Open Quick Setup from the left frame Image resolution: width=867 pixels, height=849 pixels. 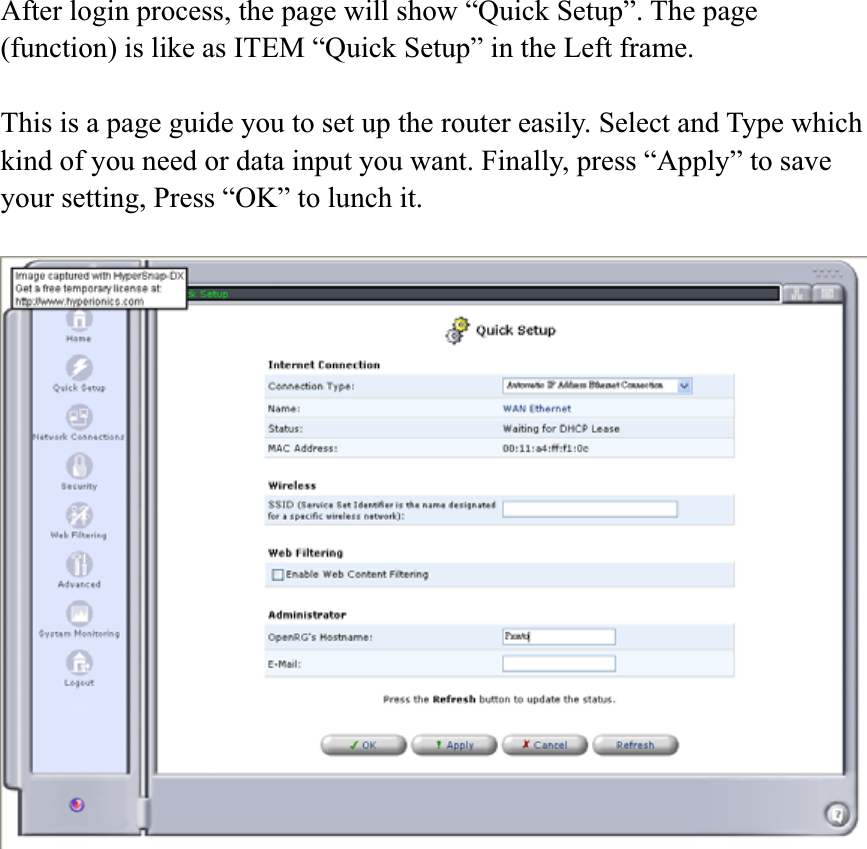pos(79,368)
